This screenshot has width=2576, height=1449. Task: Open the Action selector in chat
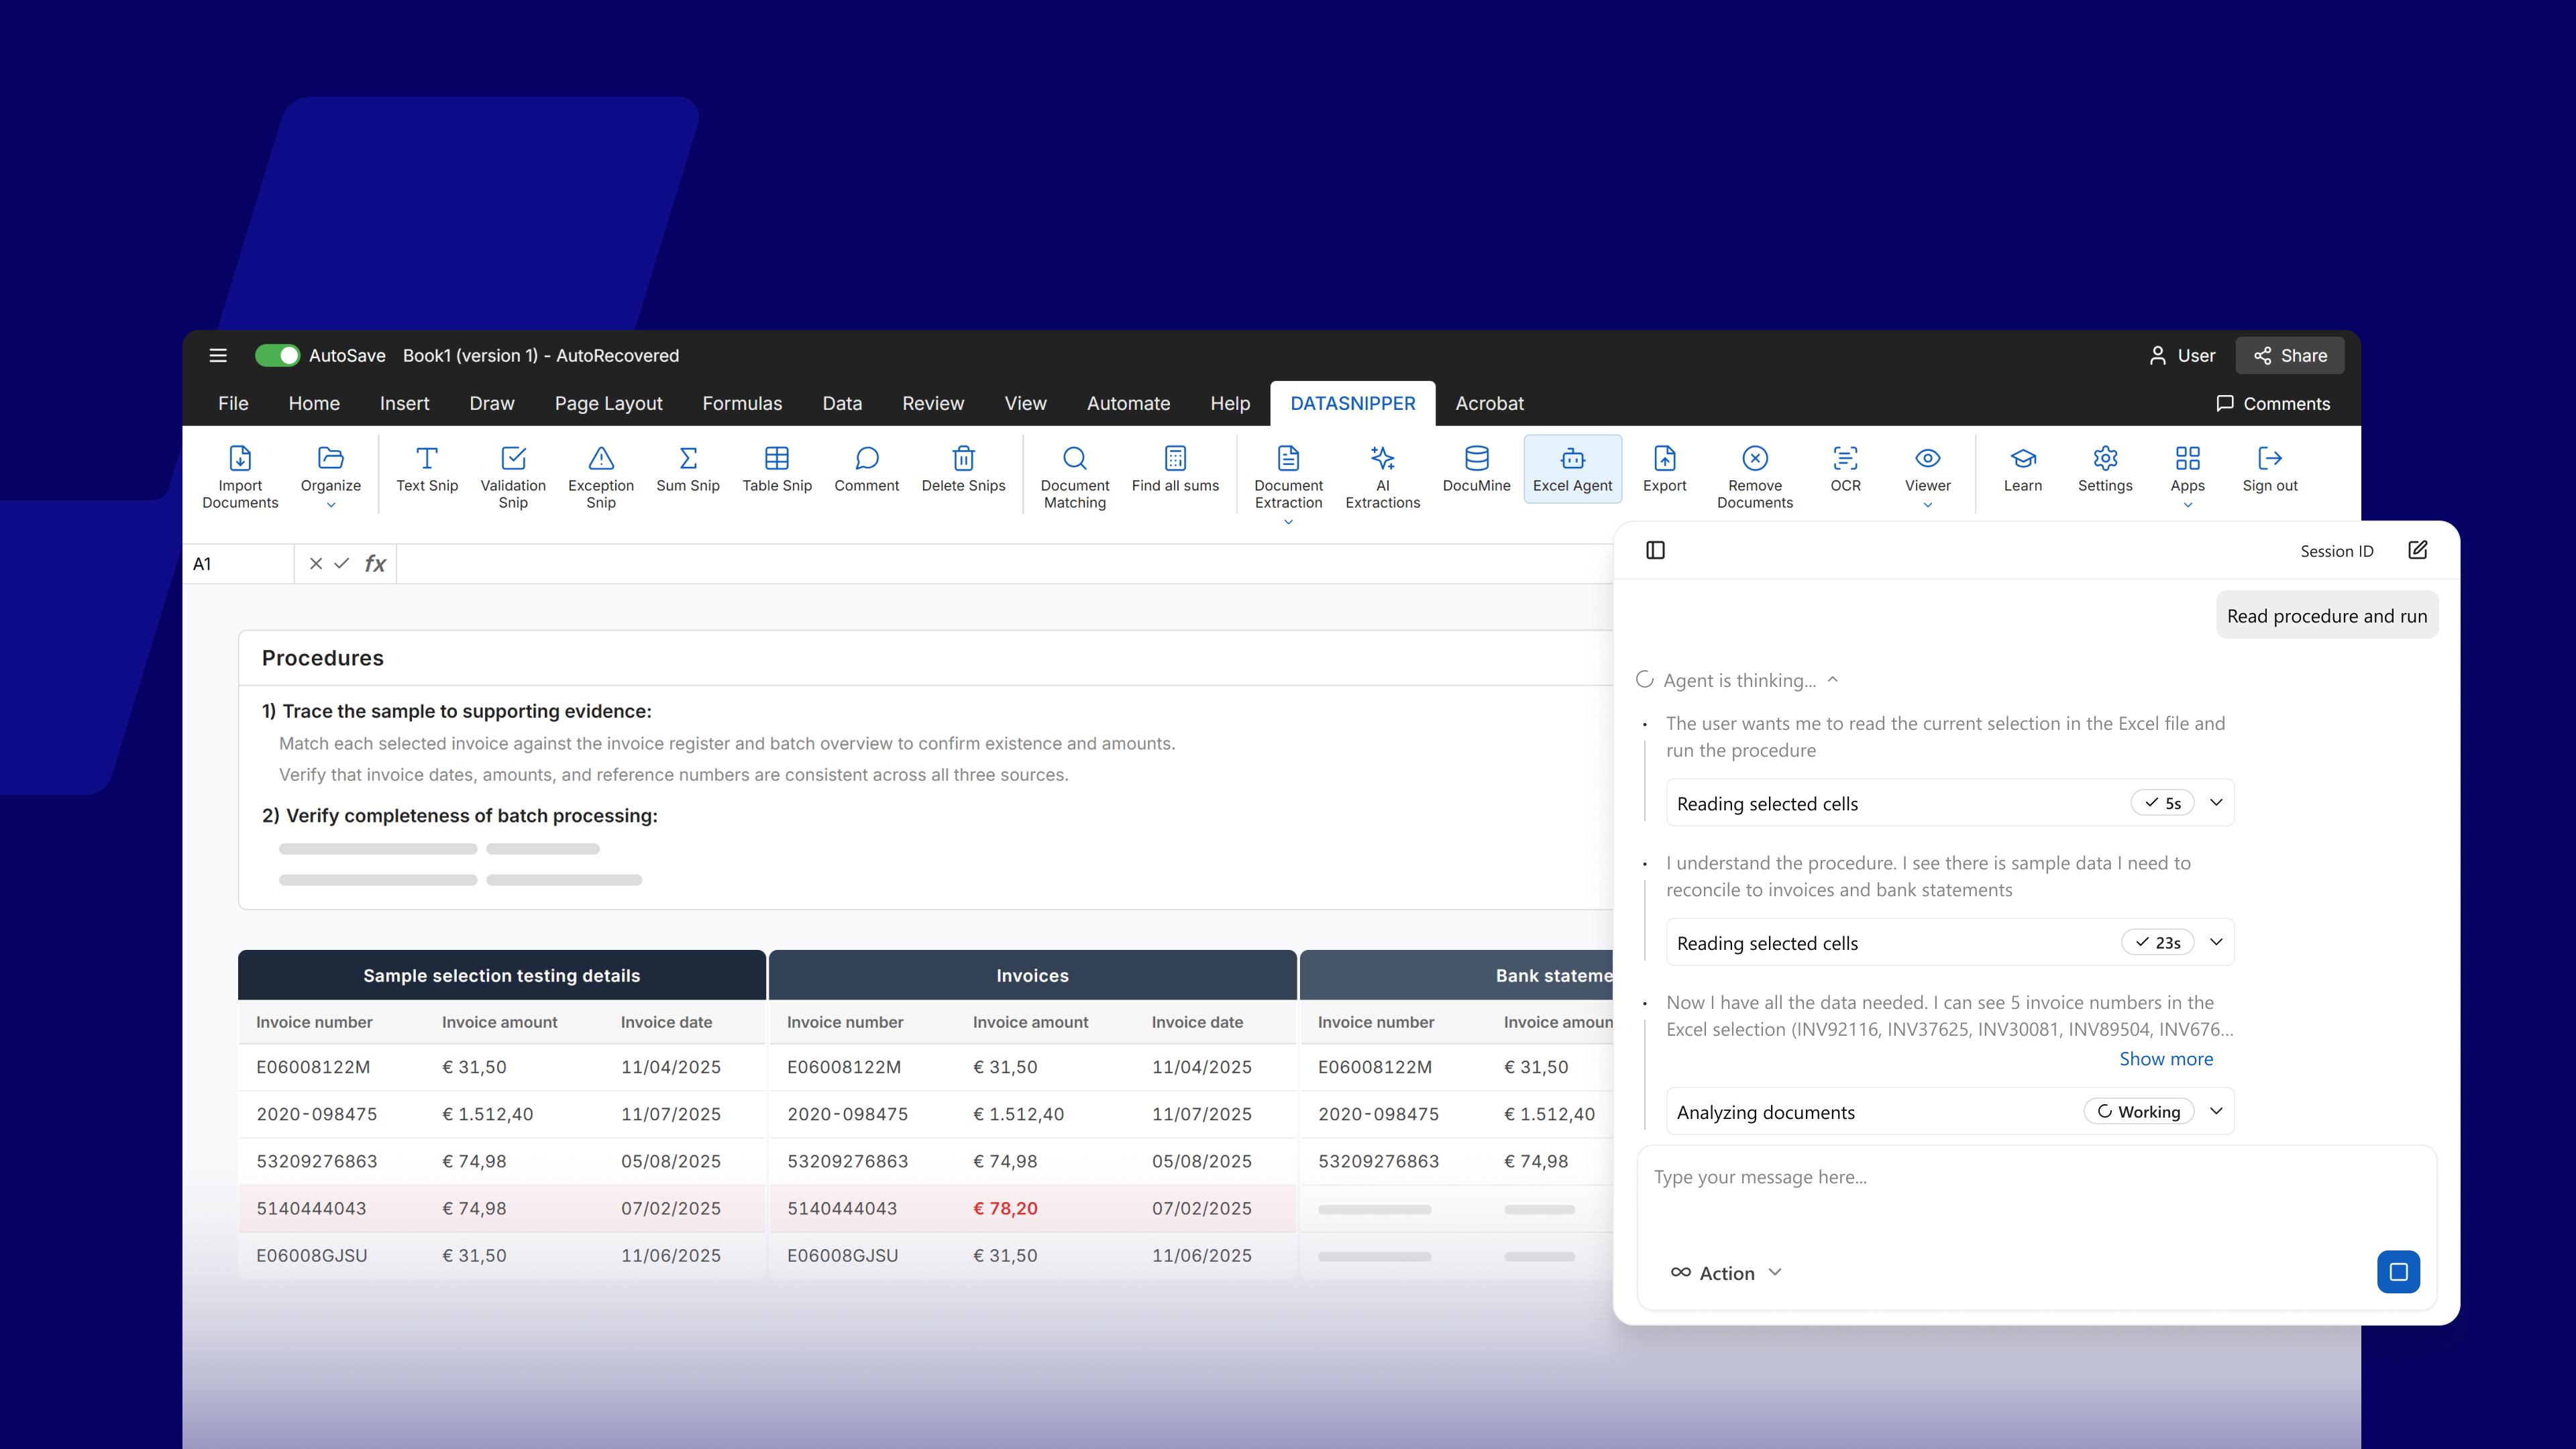1725,1272
